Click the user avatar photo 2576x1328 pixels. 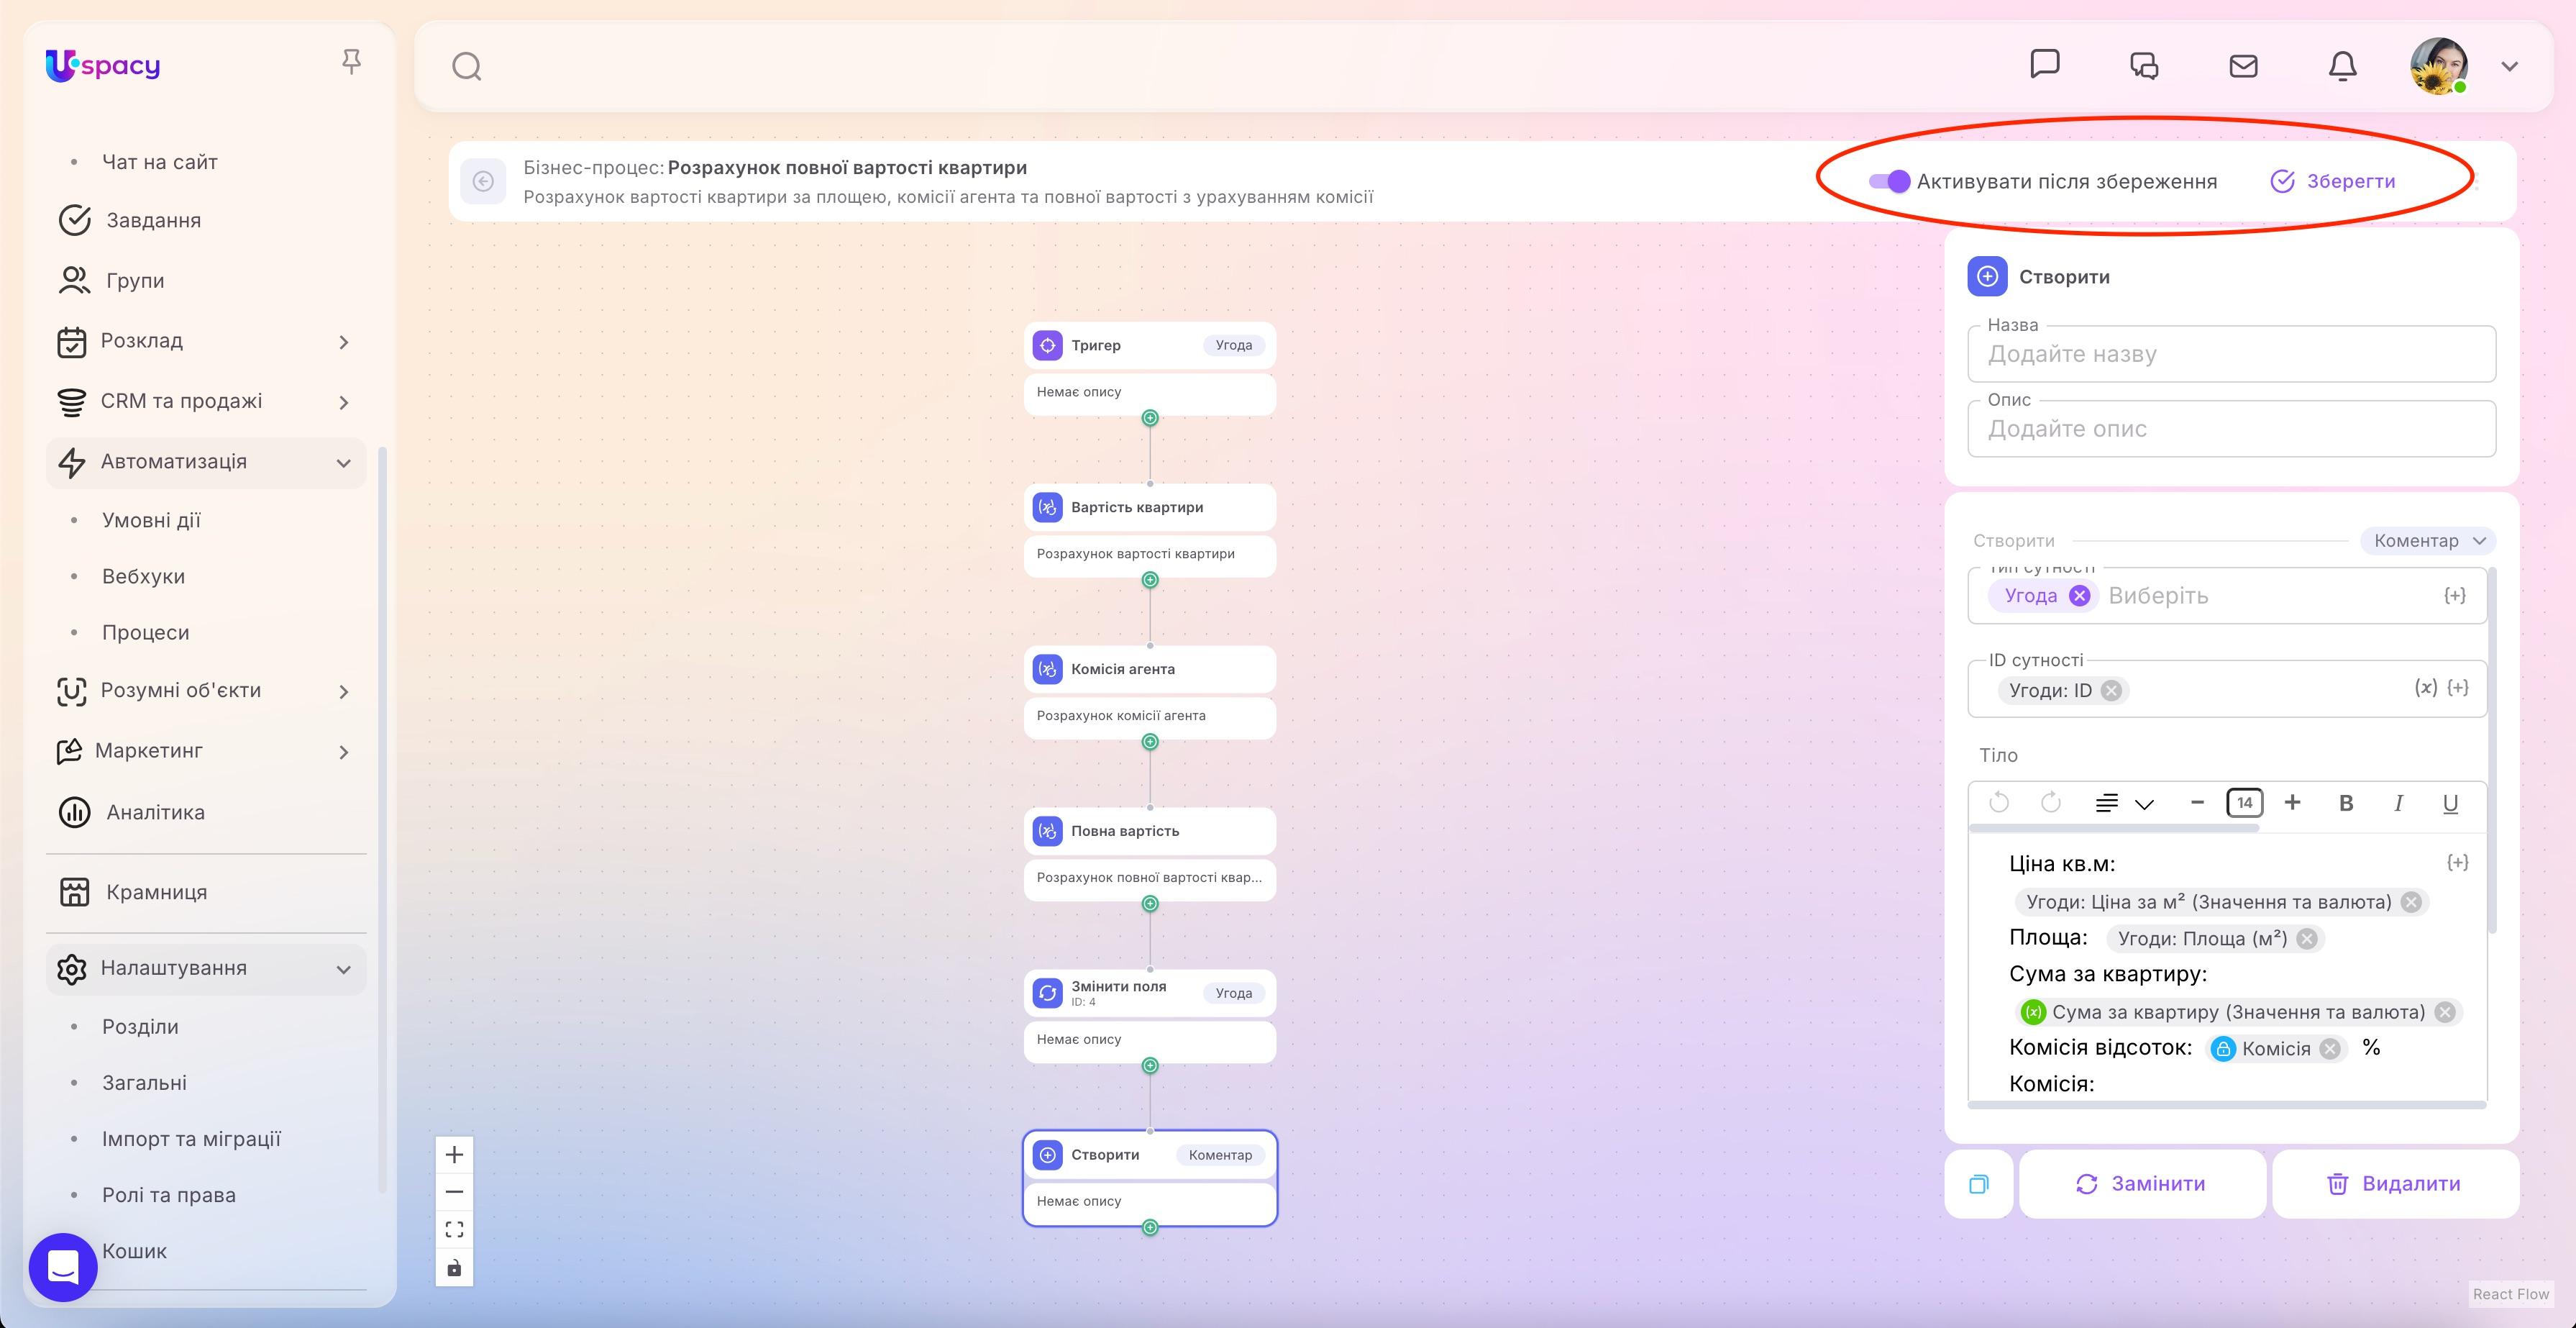click(x=2439, y=66)
